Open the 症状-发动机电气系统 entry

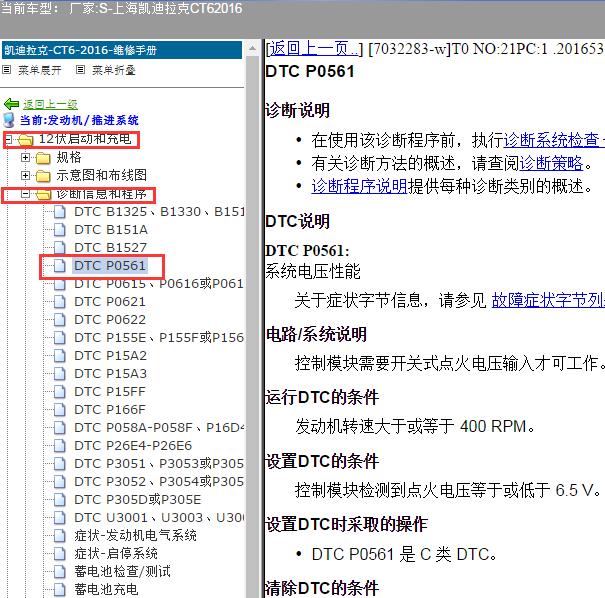click(x=135, y=535)
